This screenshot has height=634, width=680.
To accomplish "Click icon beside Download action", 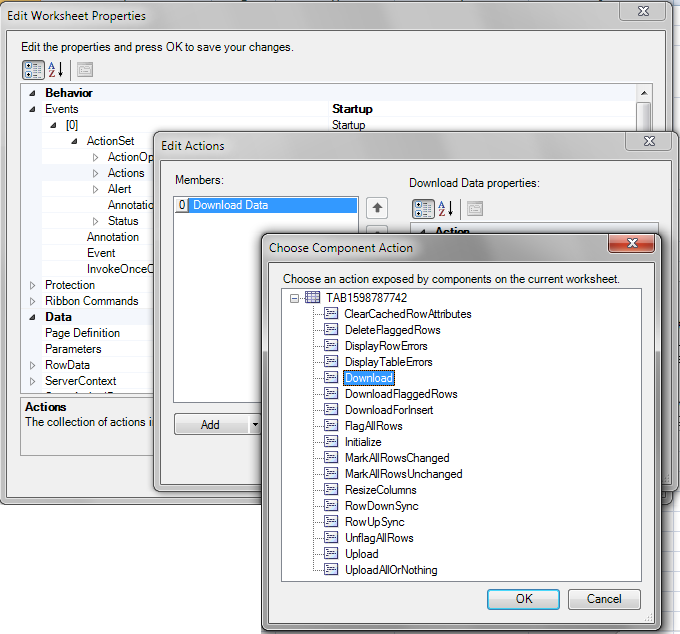I will (331, 378).
